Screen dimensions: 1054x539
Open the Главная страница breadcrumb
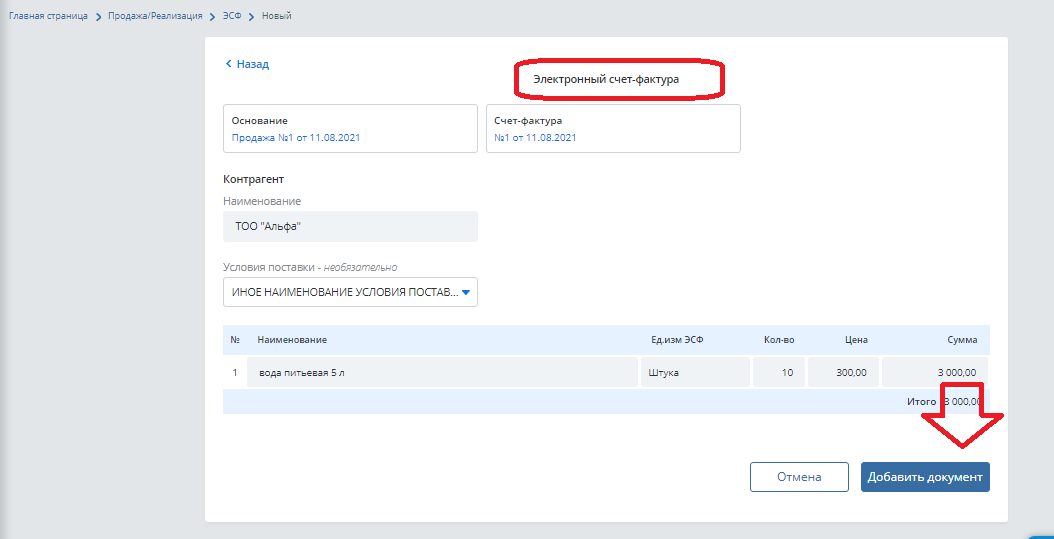(x=47, y=17)
